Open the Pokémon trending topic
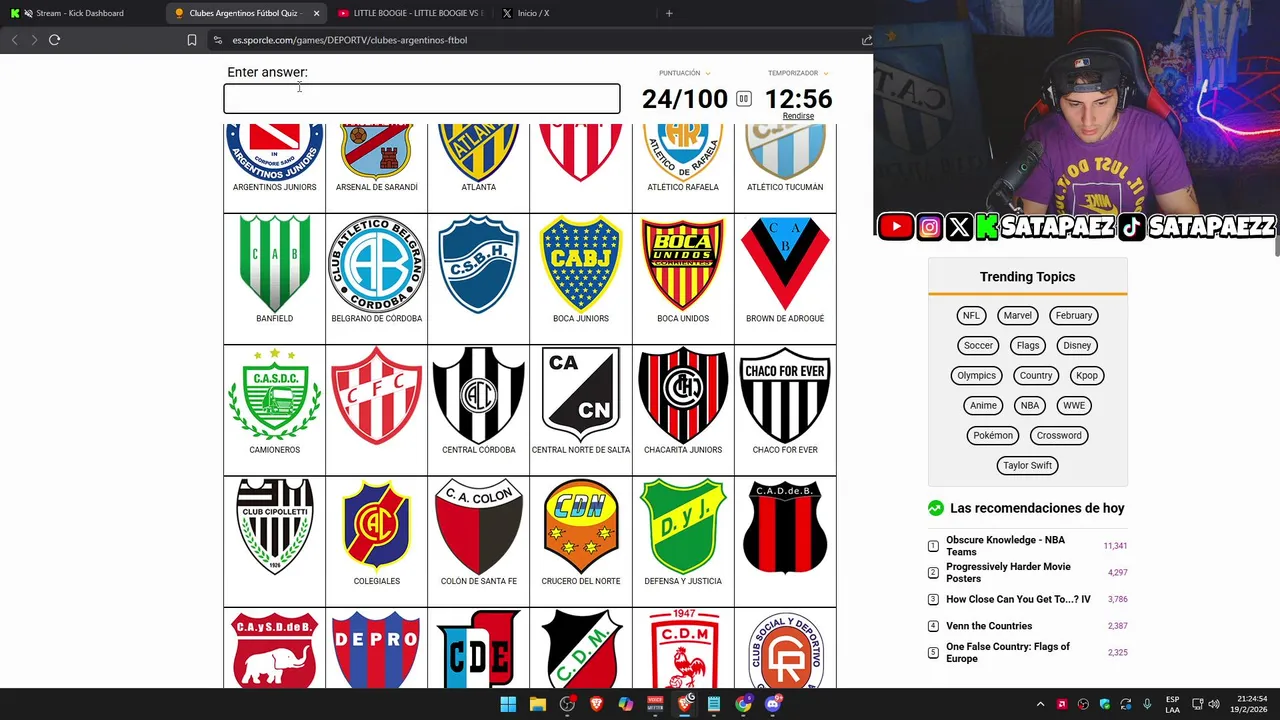This screenshot has width=1280, height=720. pyautogui.click(x=993, y=435)
